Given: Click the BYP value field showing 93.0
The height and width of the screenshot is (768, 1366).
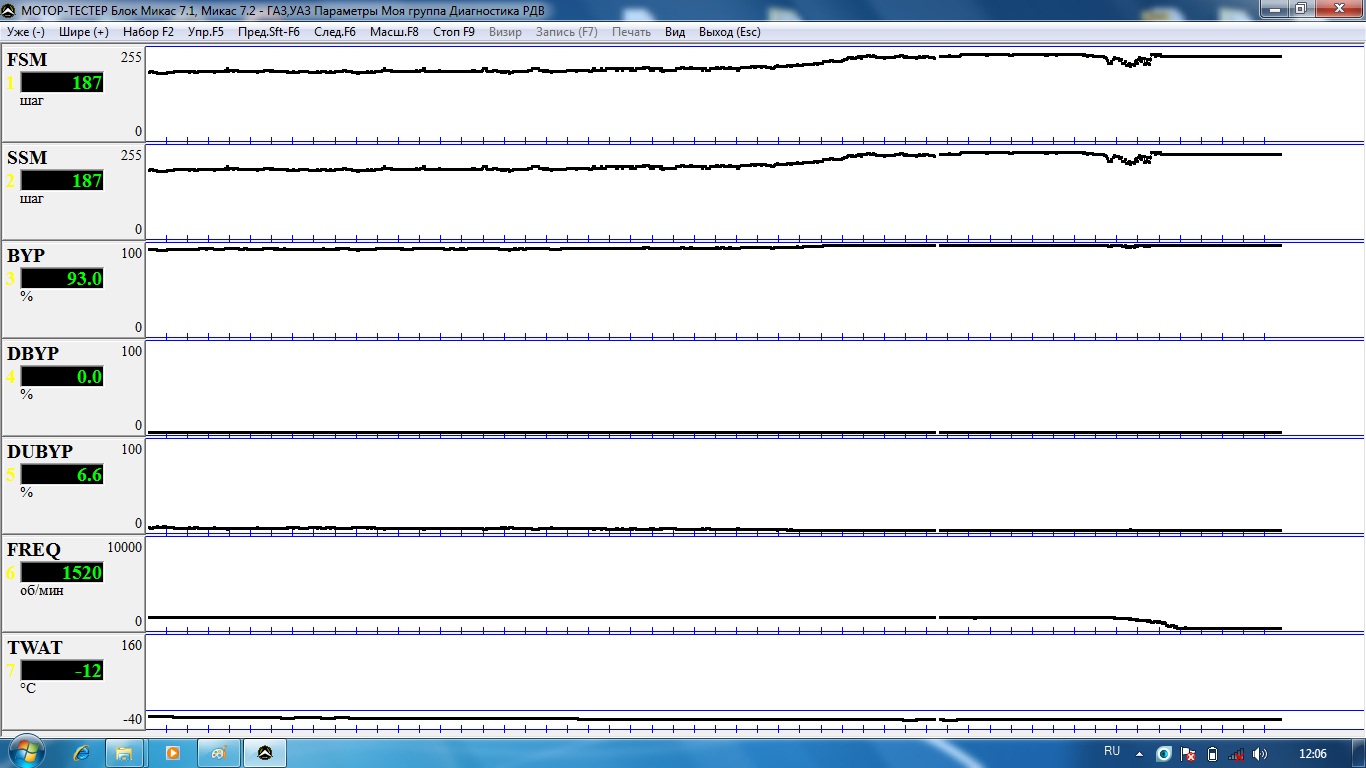Looking at the screenshot, I should tap(62, 279).
